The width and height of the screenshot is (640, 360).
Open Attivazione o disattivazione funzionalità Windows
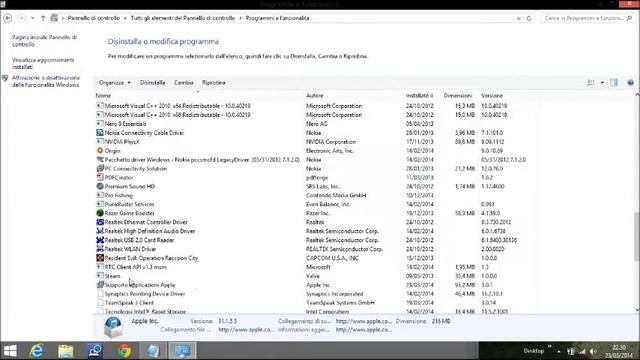[x=46, y=81]
